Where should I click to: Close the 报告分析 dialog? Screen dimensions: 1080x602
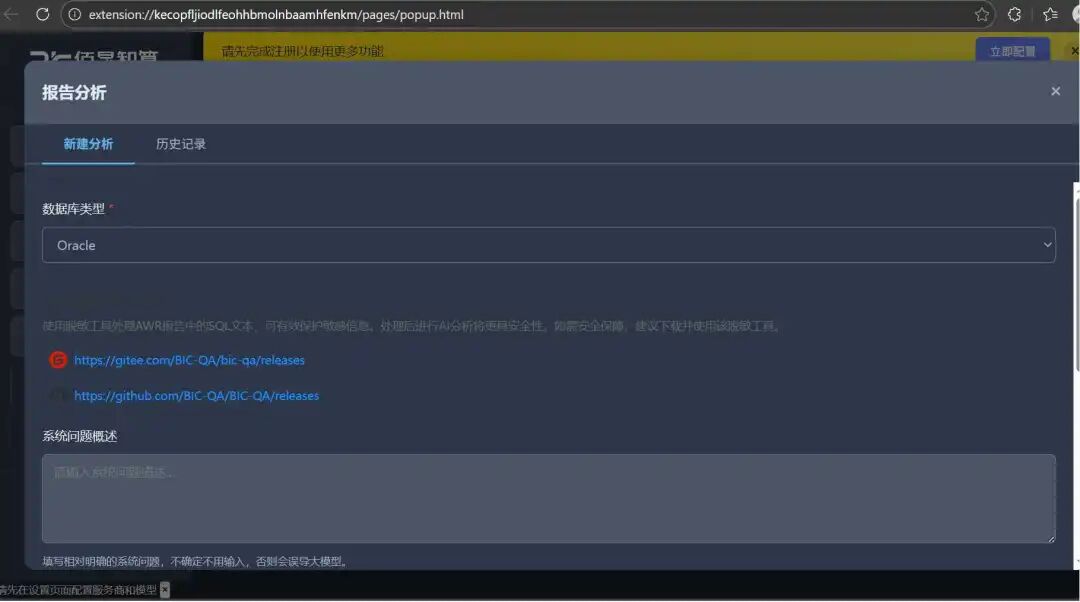[1055, 91]
